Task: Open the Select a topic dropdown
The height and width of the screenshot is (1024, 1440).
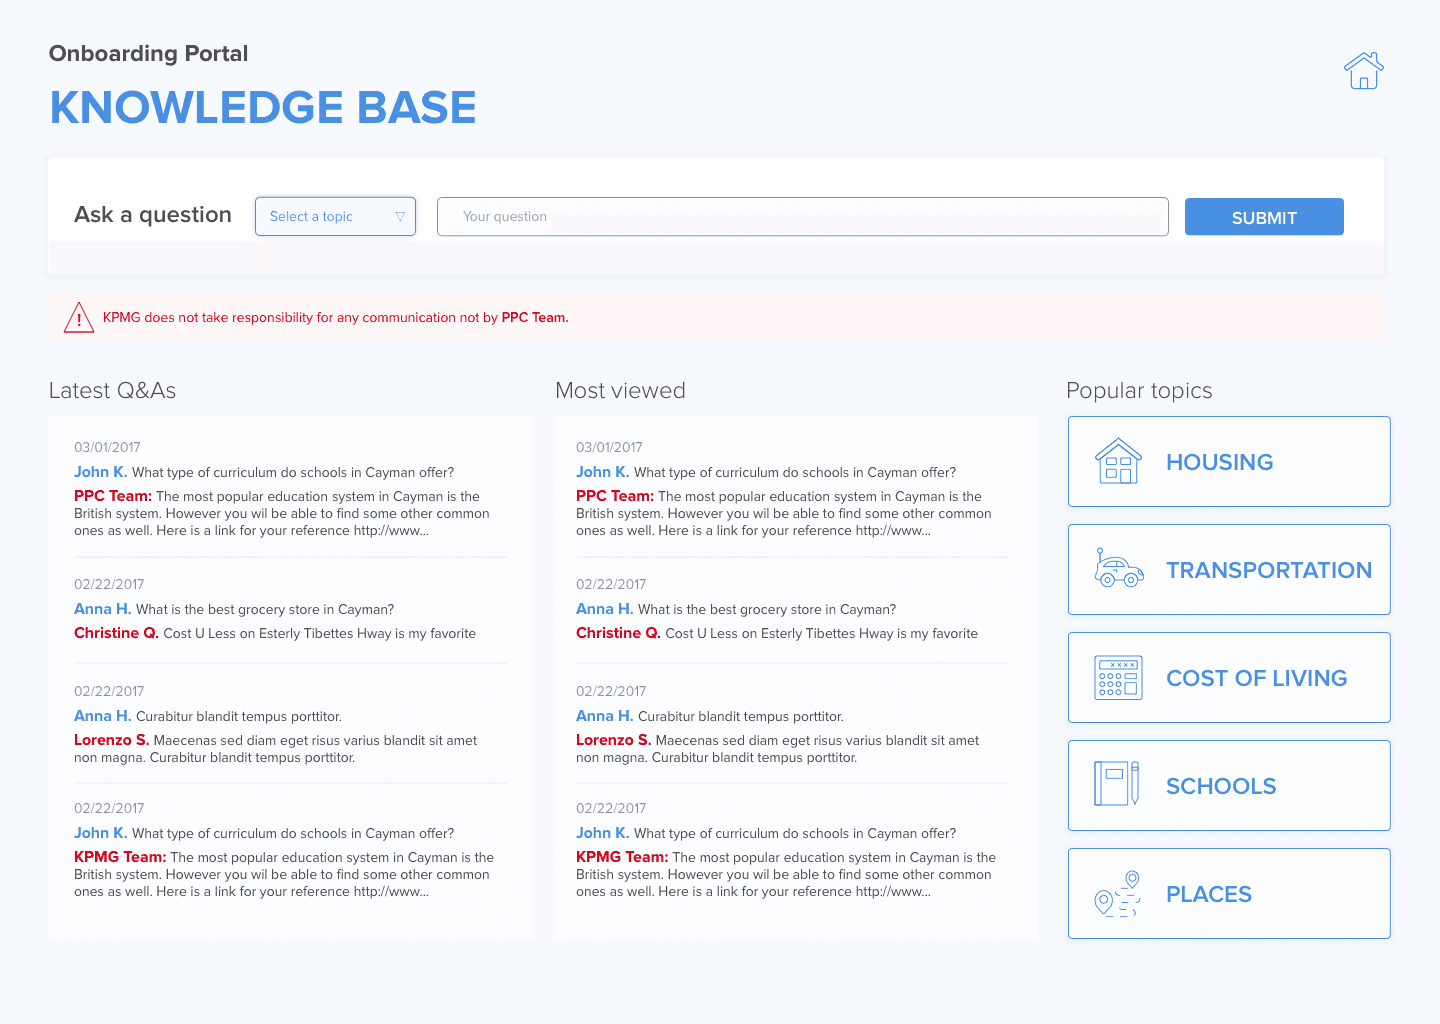Action: [x=335, y=216]
